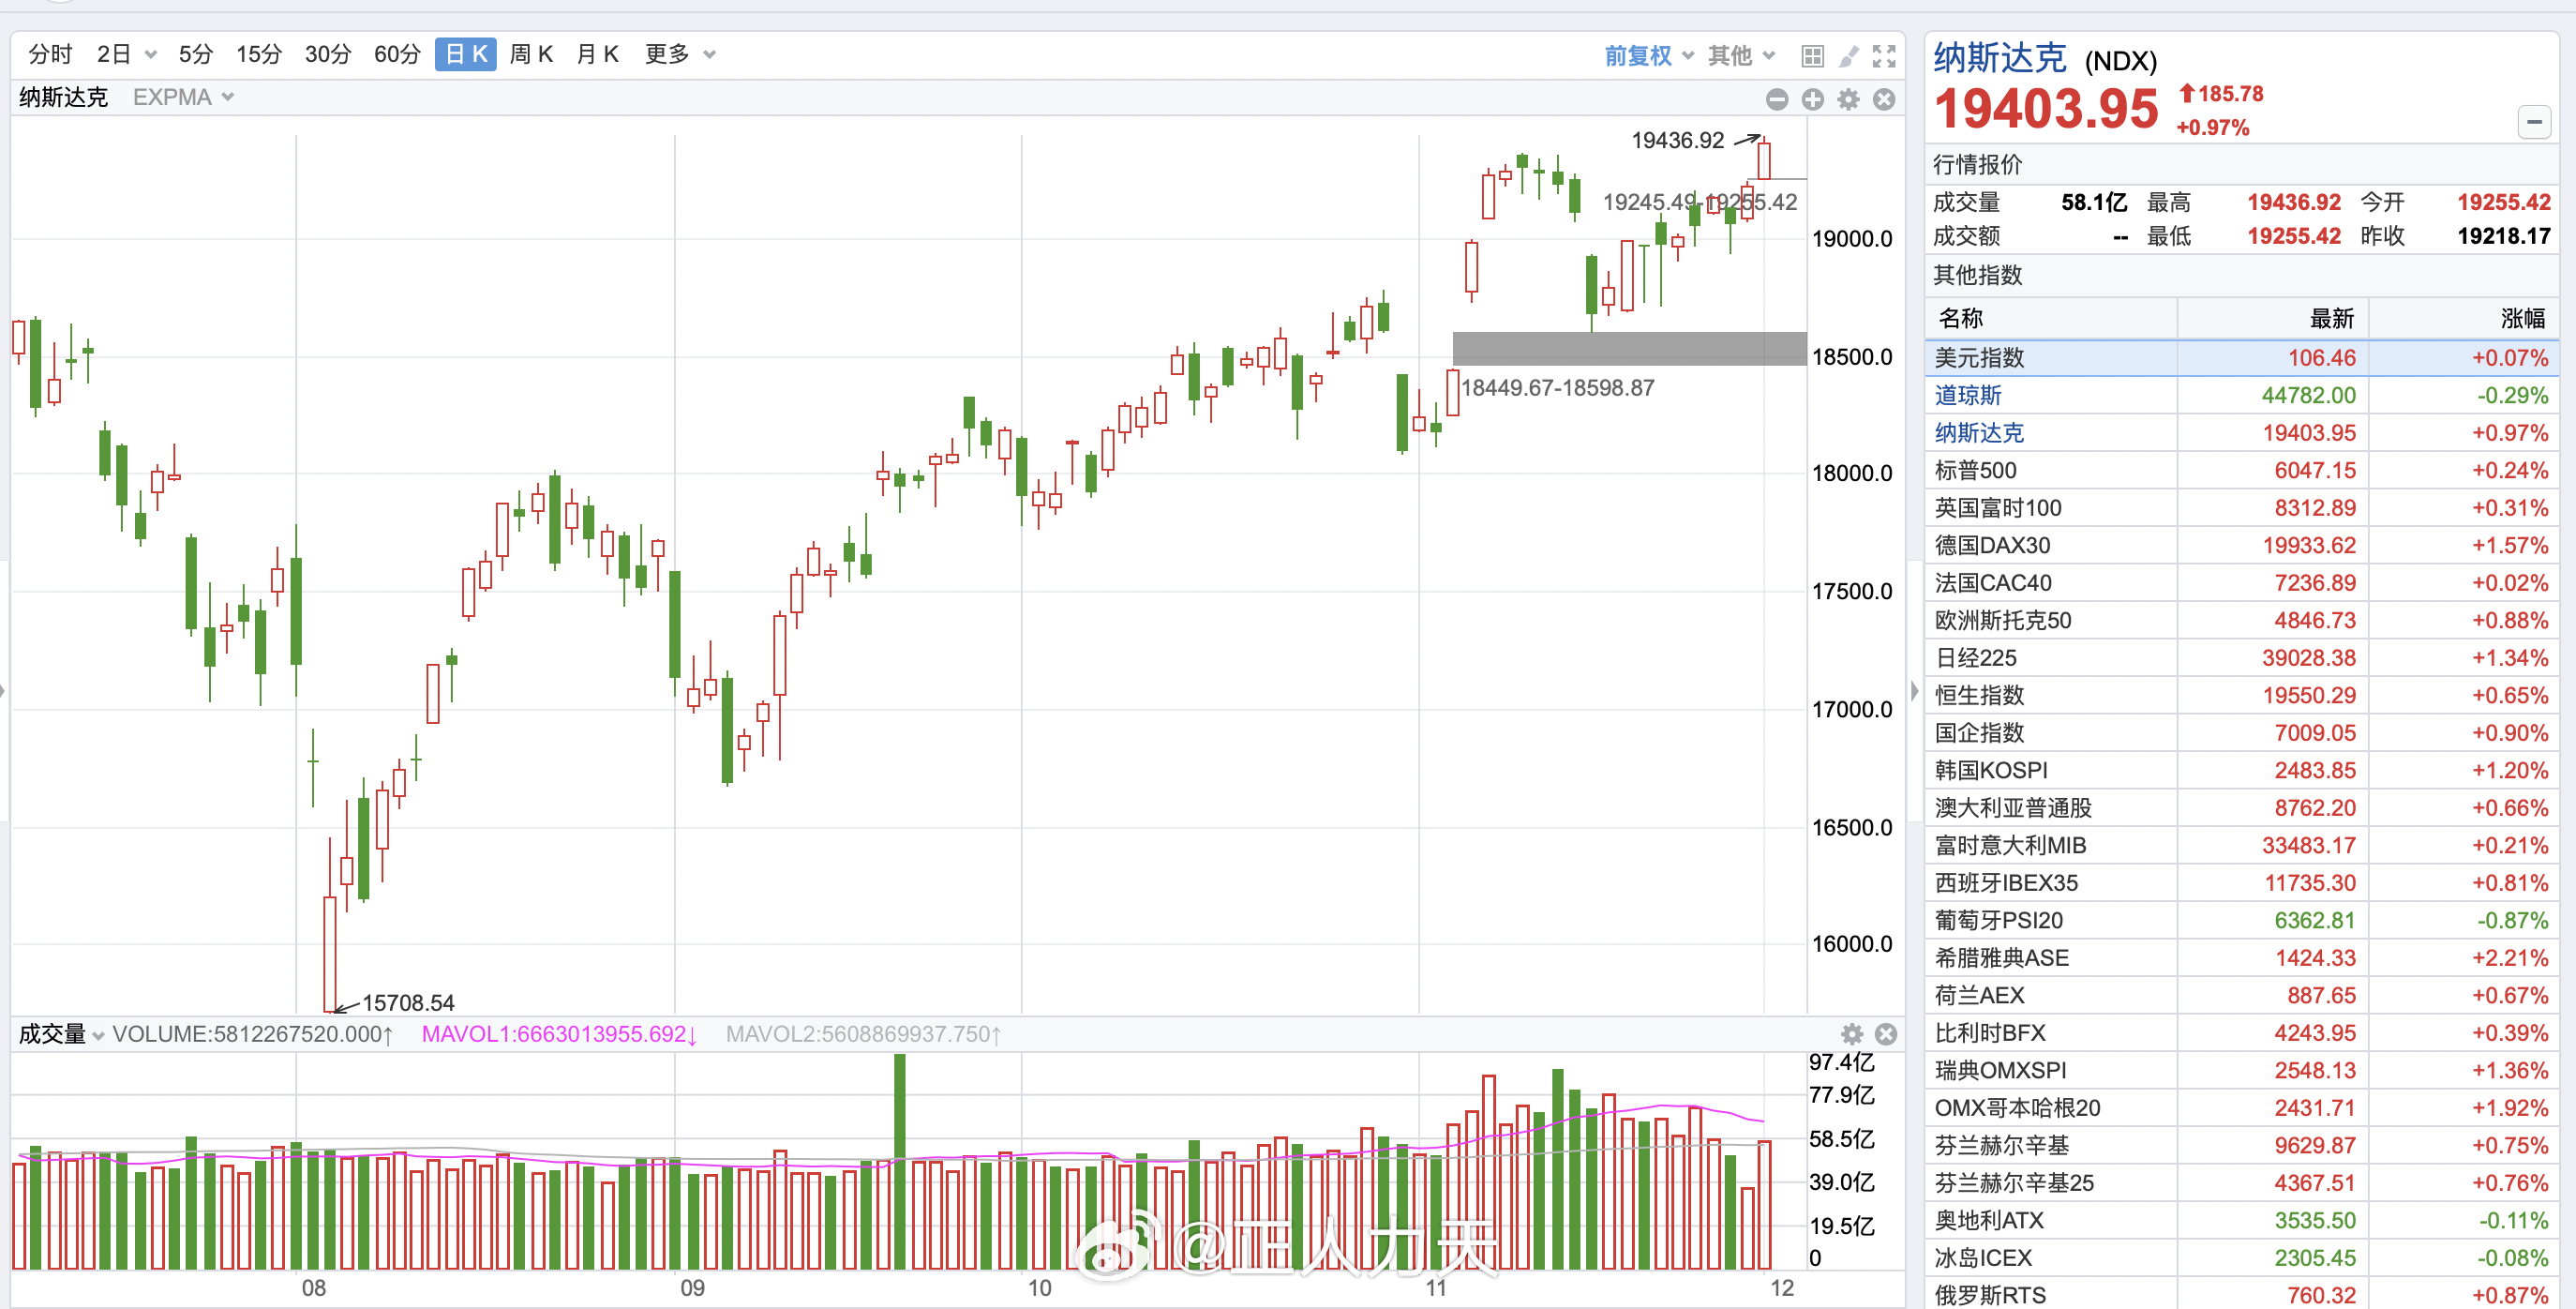The image size is (2576, 1309).
Task: Open volume panel settings gear
Action: 1852,1034
